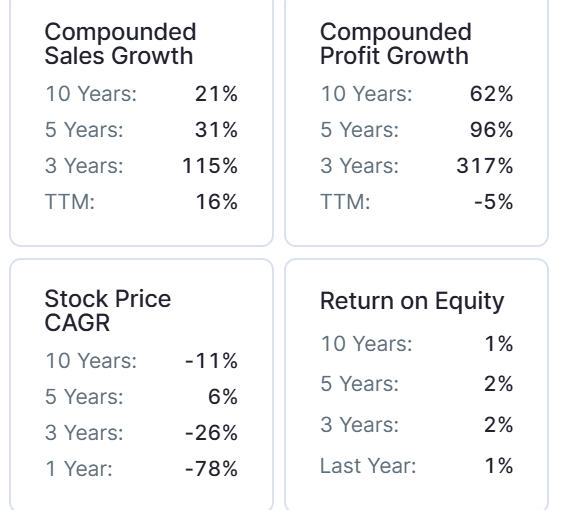The image size is (561, 510).
Task: Select the 96% five-year profit growth value
Action: point(492,130)
